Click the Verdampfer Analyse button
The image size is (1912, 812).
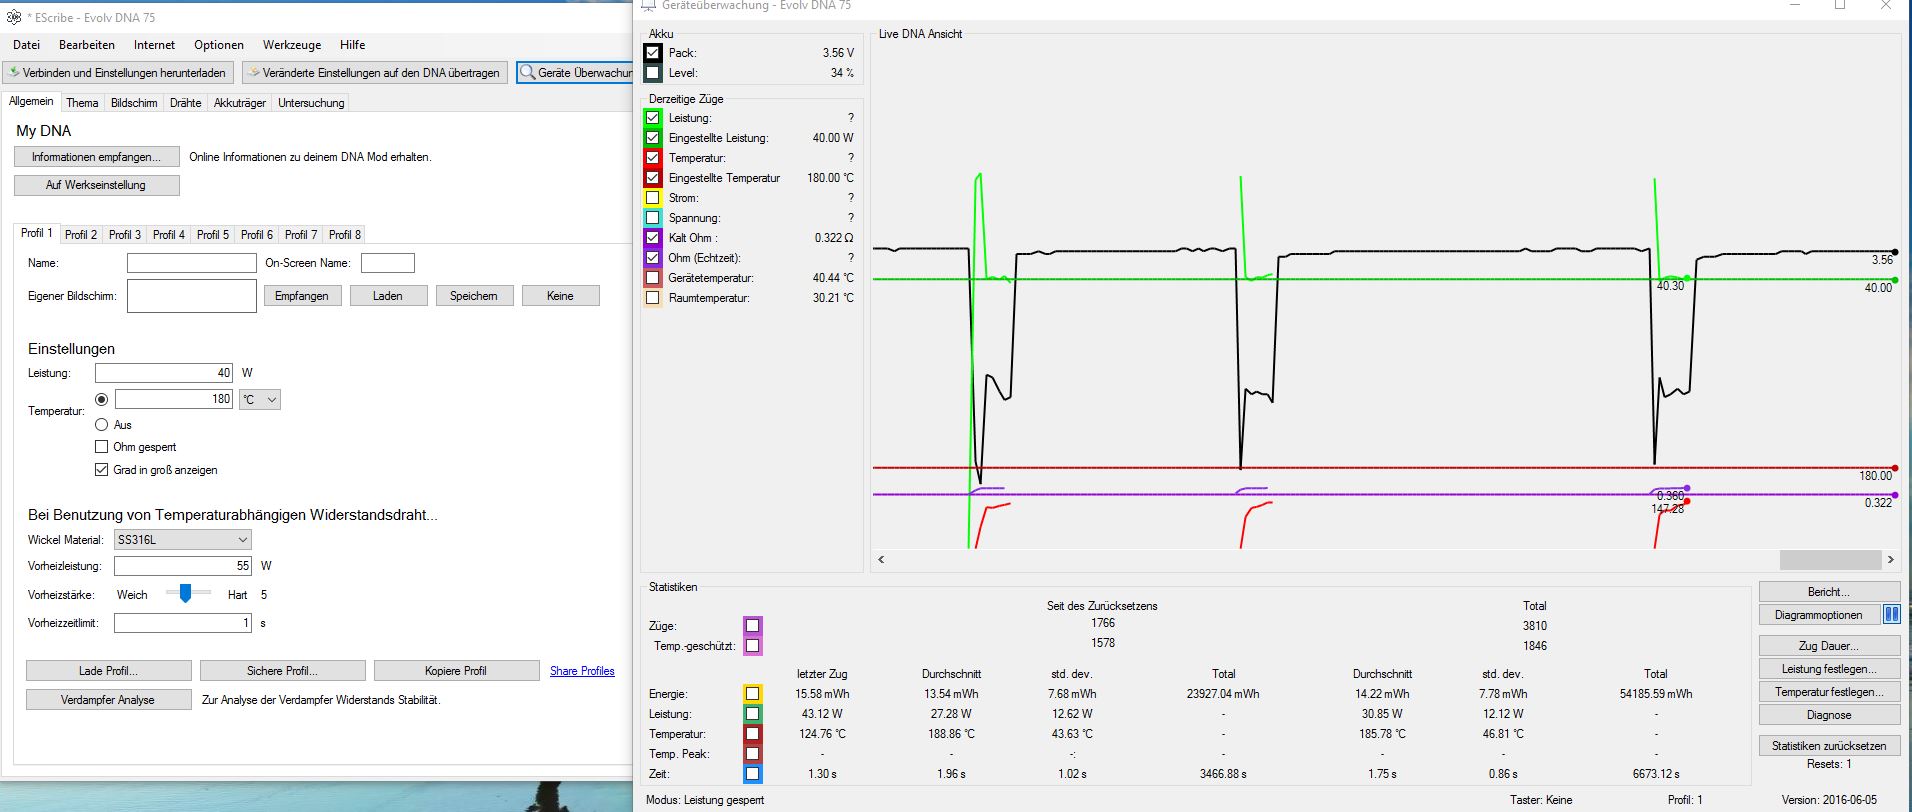[108, 700]
